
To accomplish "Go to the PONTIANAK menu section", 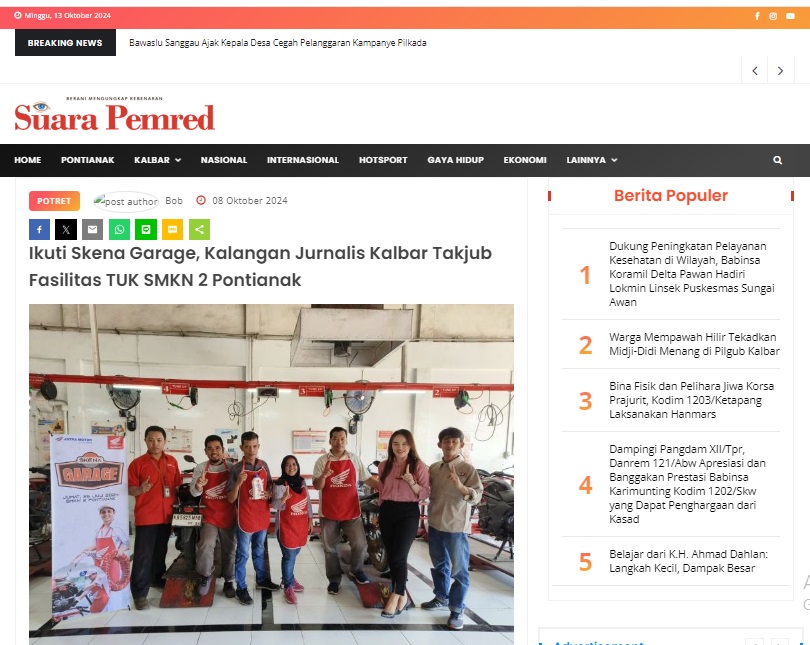I will pyautogui.click(x=87, y=160).
